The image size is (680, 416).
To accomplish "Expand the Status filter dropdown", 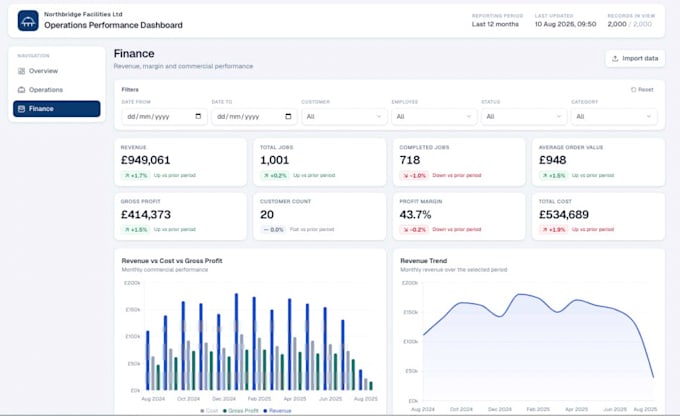I will tap(524, 116).
